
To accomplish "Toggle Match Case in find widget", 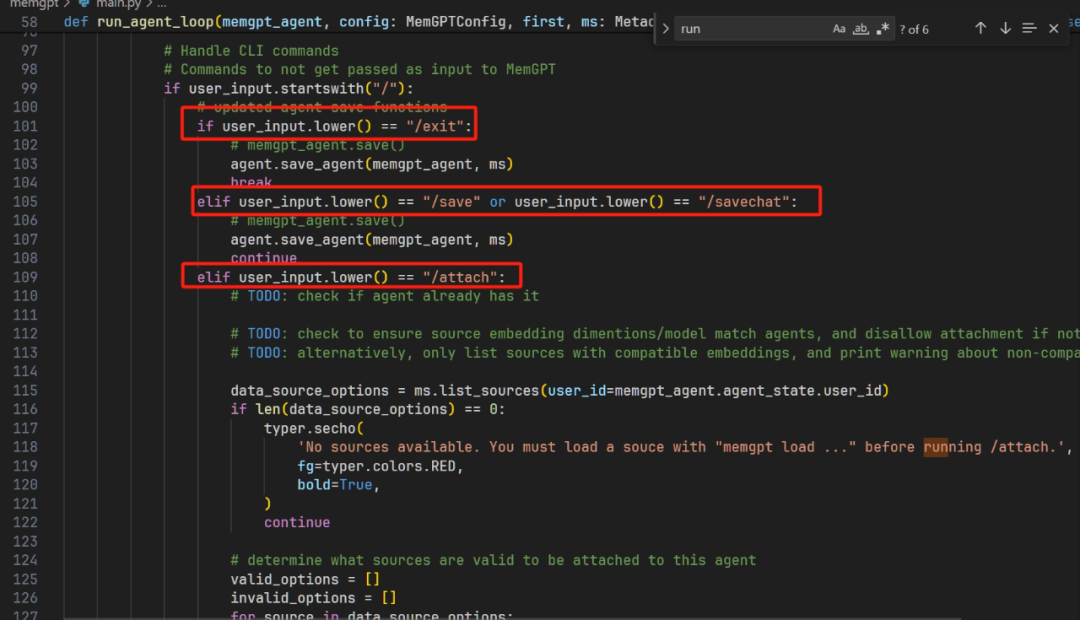I will click(839, 29).
